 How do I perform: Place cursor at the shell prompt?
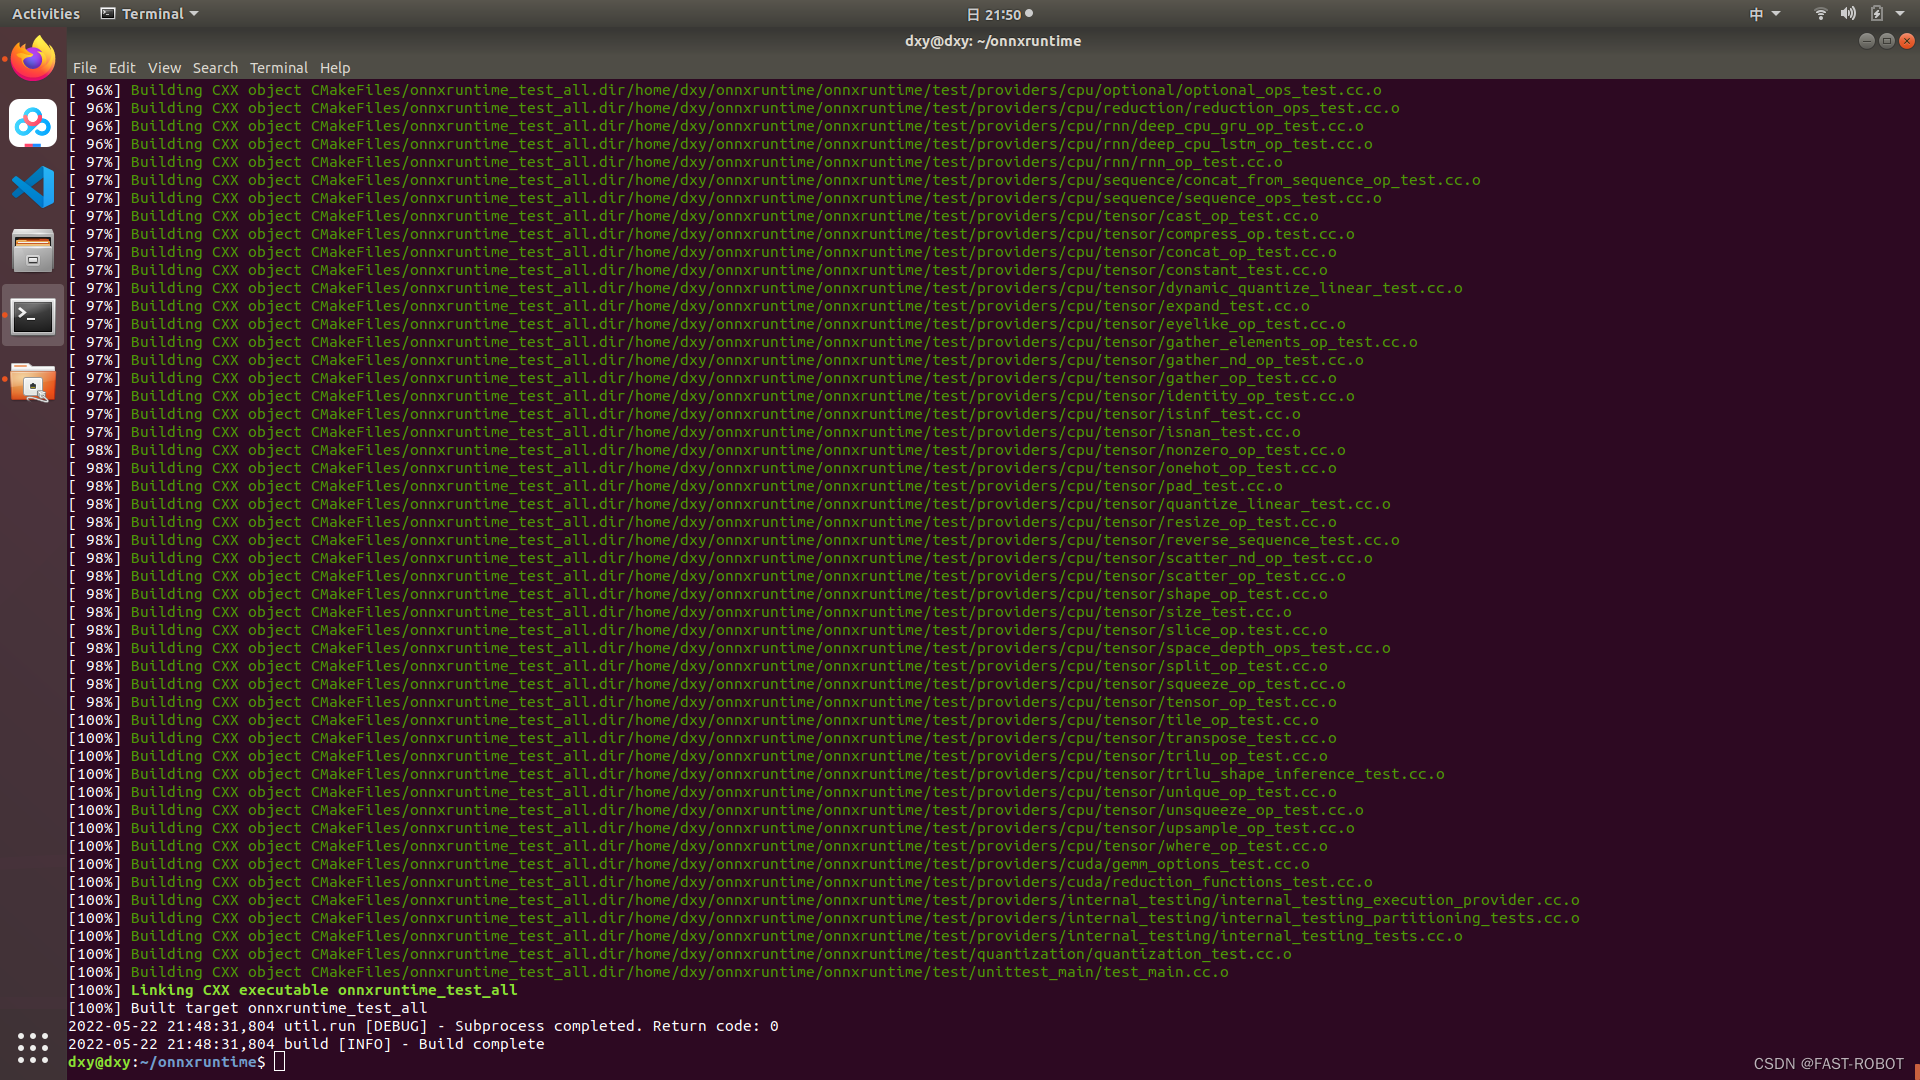pyautogui.click(x=280, y=1062)
